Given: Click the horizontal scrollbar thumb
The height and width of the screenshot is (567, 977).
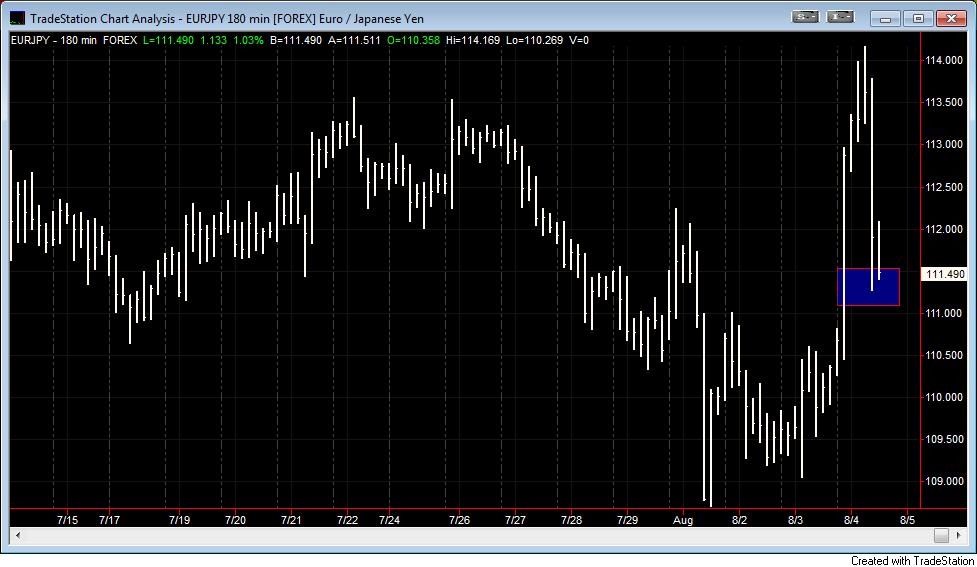Looking at the screenshot, I should coord(941,535).
